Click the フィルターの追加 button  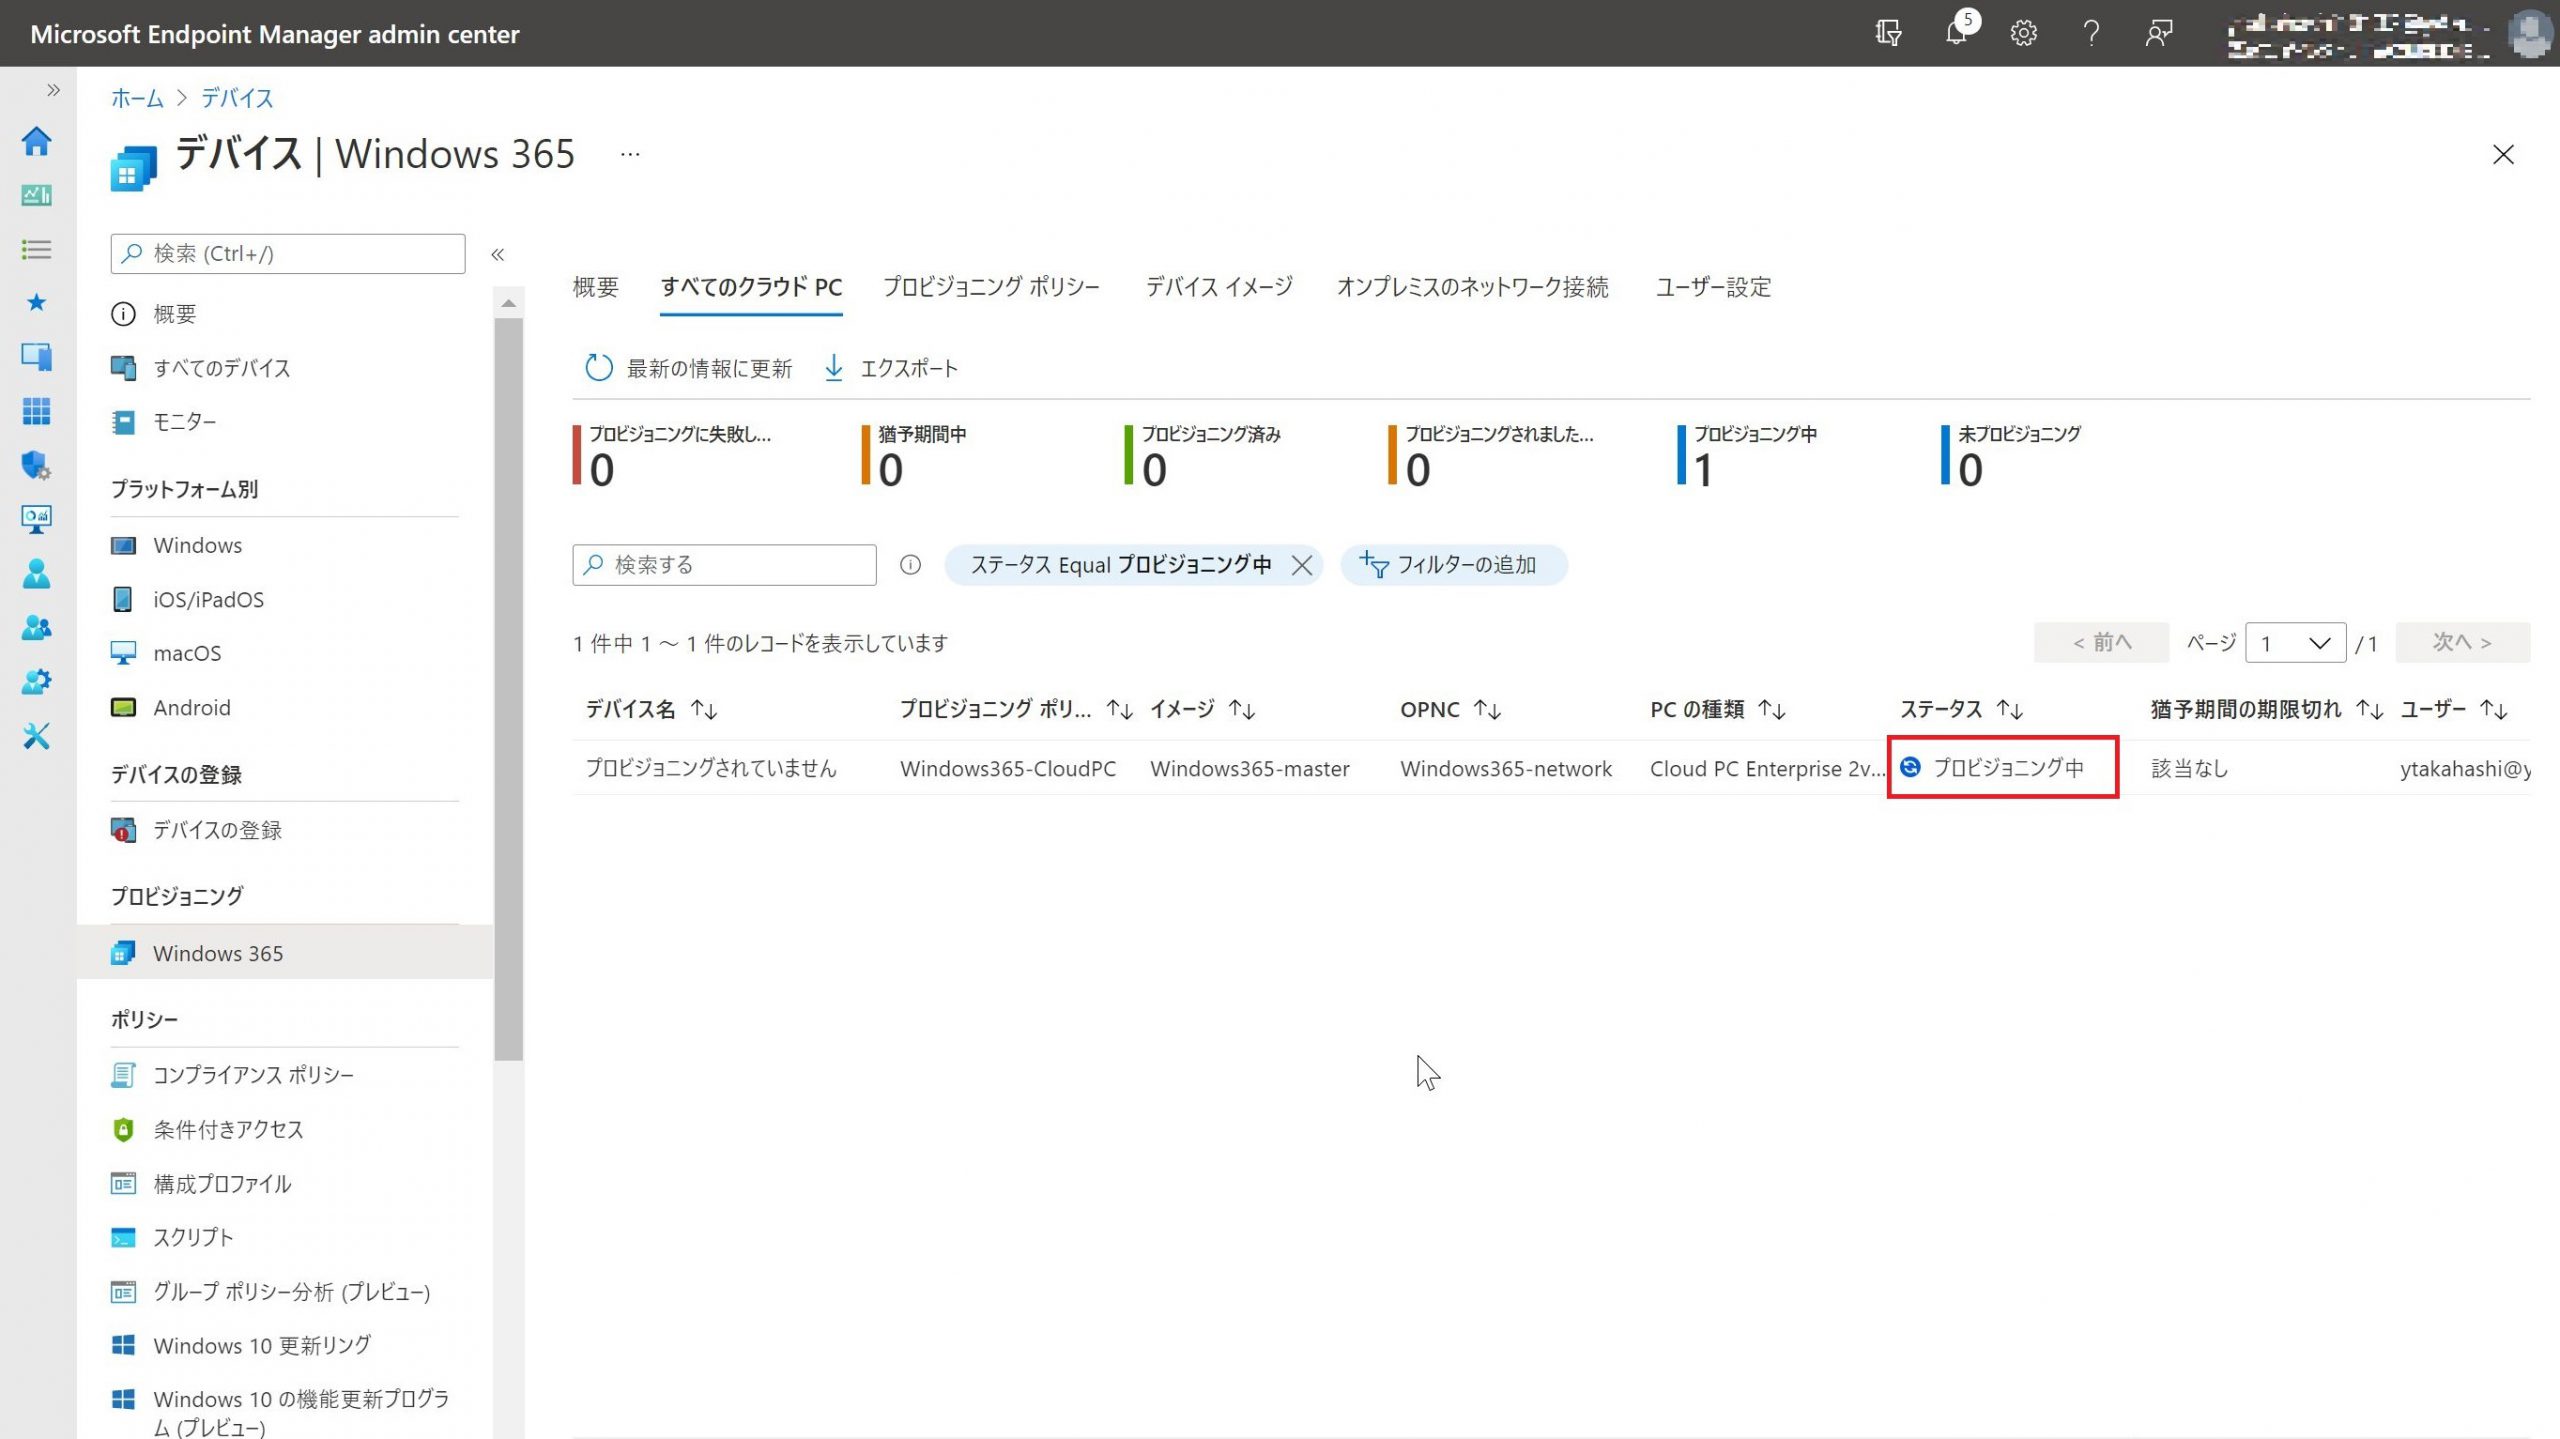point(1453,565)
